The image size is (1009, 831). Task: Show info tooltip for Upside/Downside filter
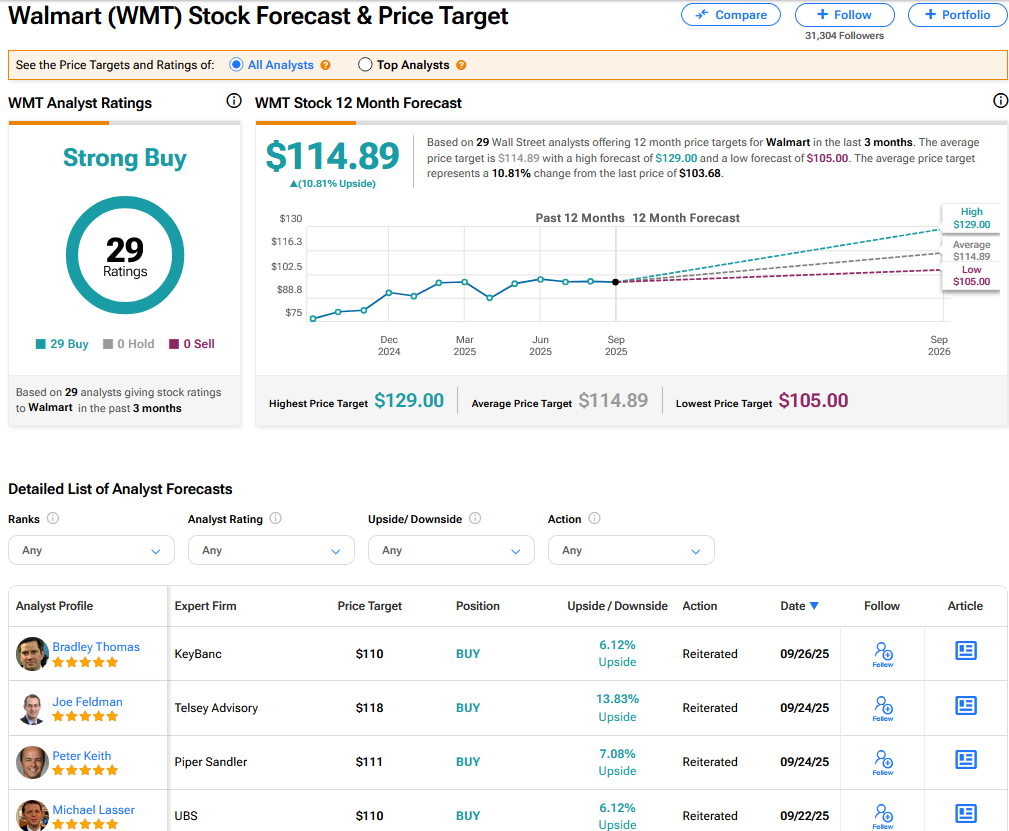(475, 518)
